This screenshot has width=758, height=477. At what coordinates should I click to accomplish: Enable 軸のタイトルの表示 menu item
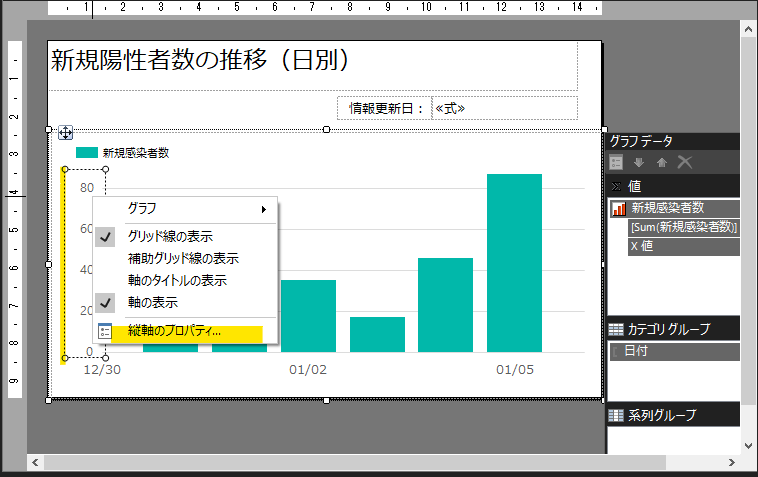click(x=177, y=280)
